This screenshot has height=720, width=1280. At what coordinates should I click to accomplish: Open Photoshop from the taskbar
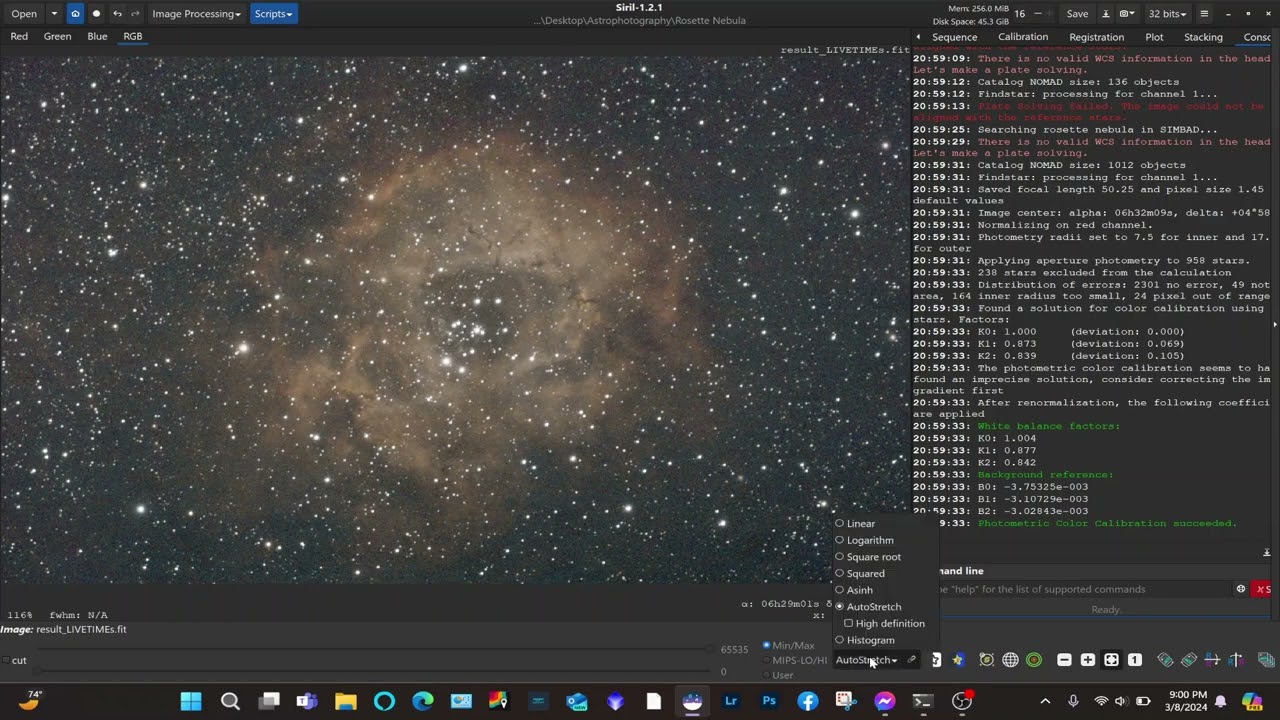tap(769, 701)
